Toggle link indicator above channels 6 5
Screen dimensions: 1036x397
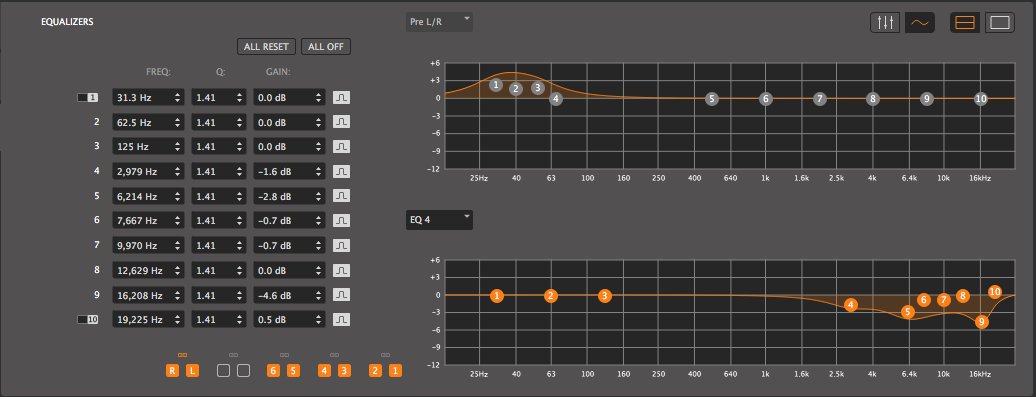284,355
